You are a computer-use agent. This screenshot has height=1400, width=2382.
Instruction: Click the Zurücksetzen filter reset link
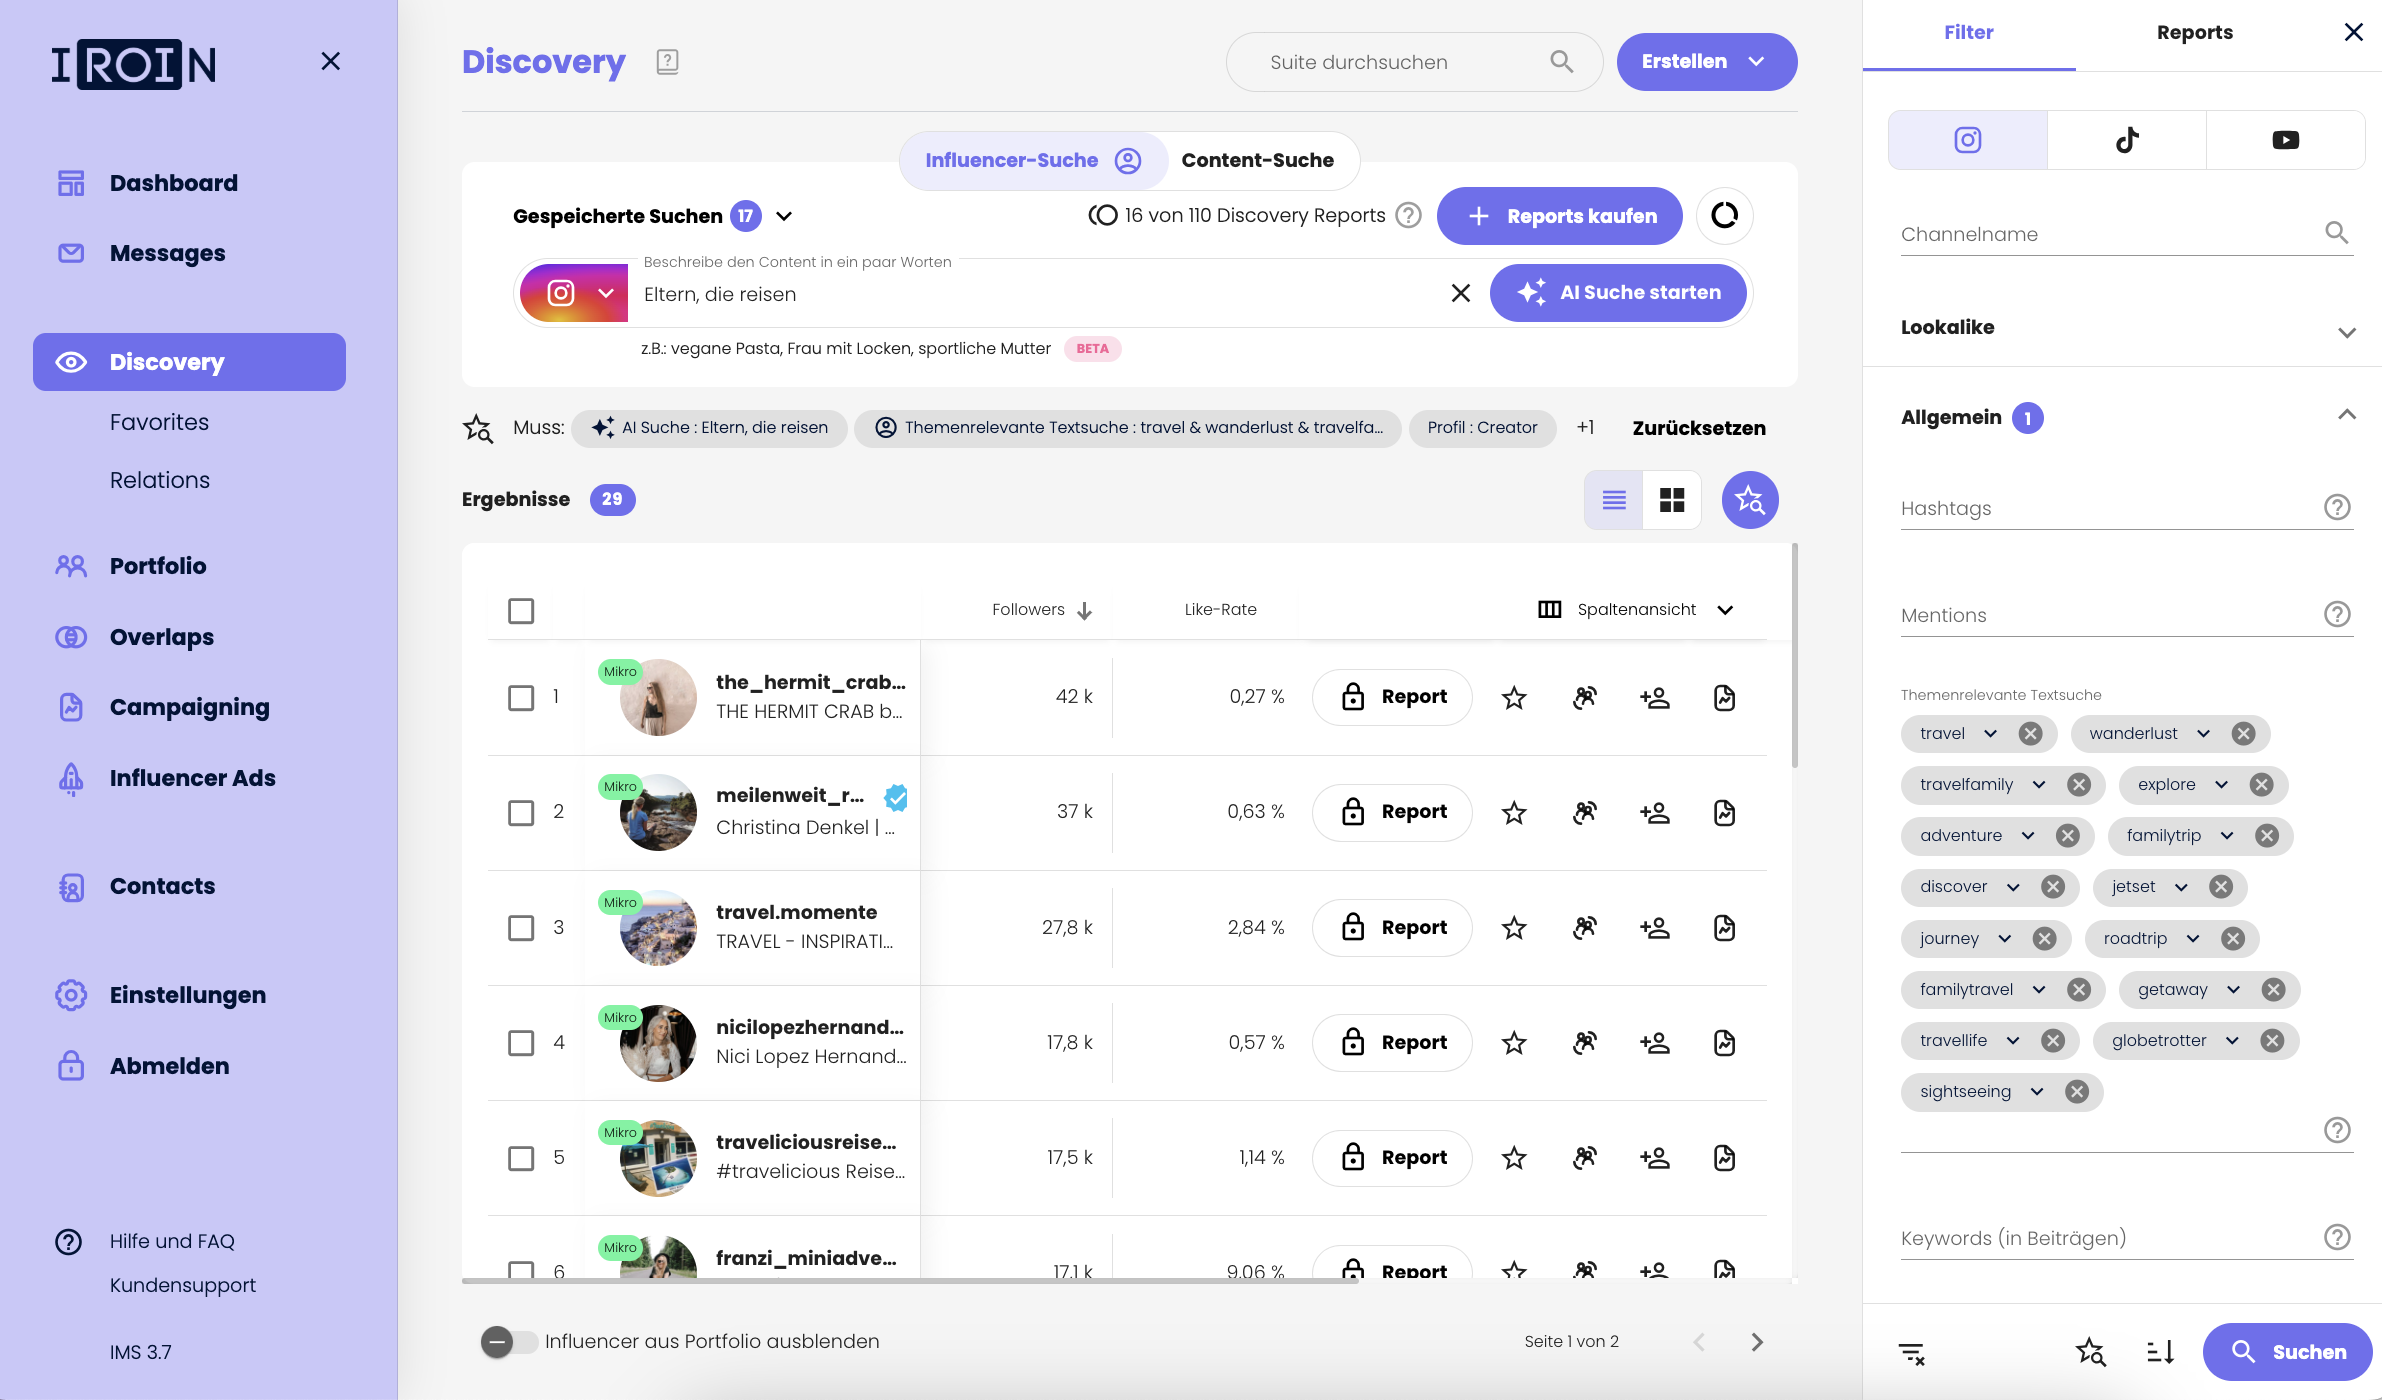(1699, 427)
